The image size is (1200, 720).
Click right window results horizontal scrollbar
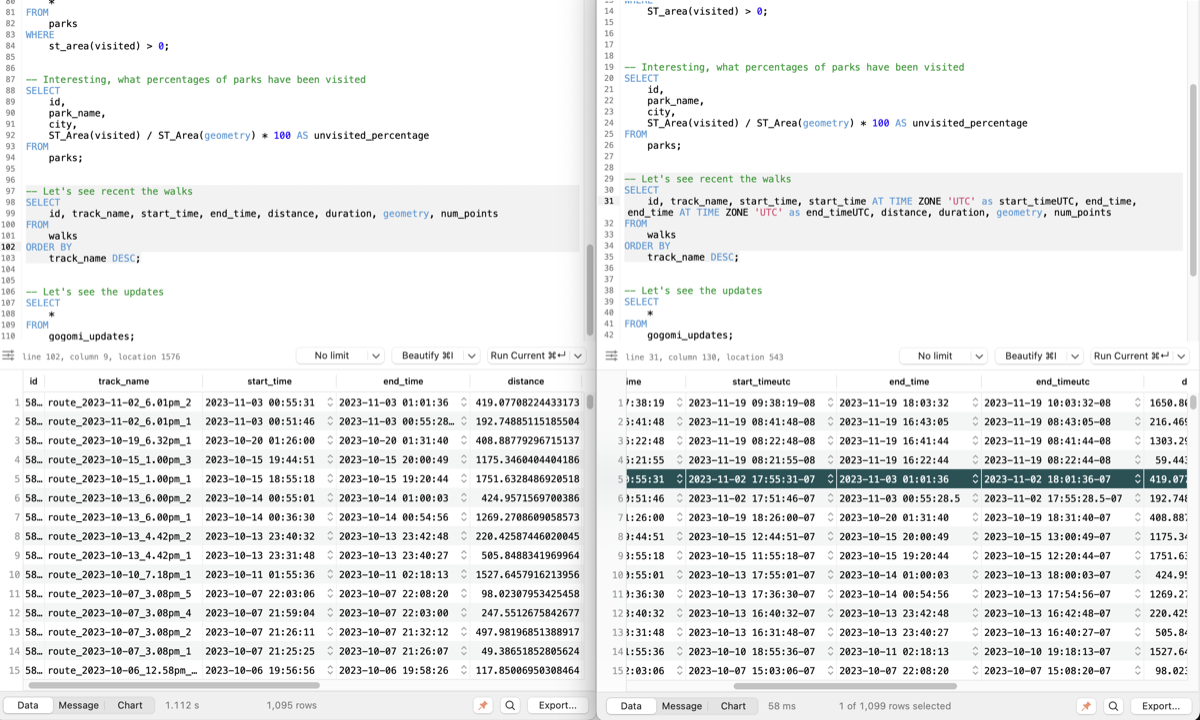pos(845,686)
